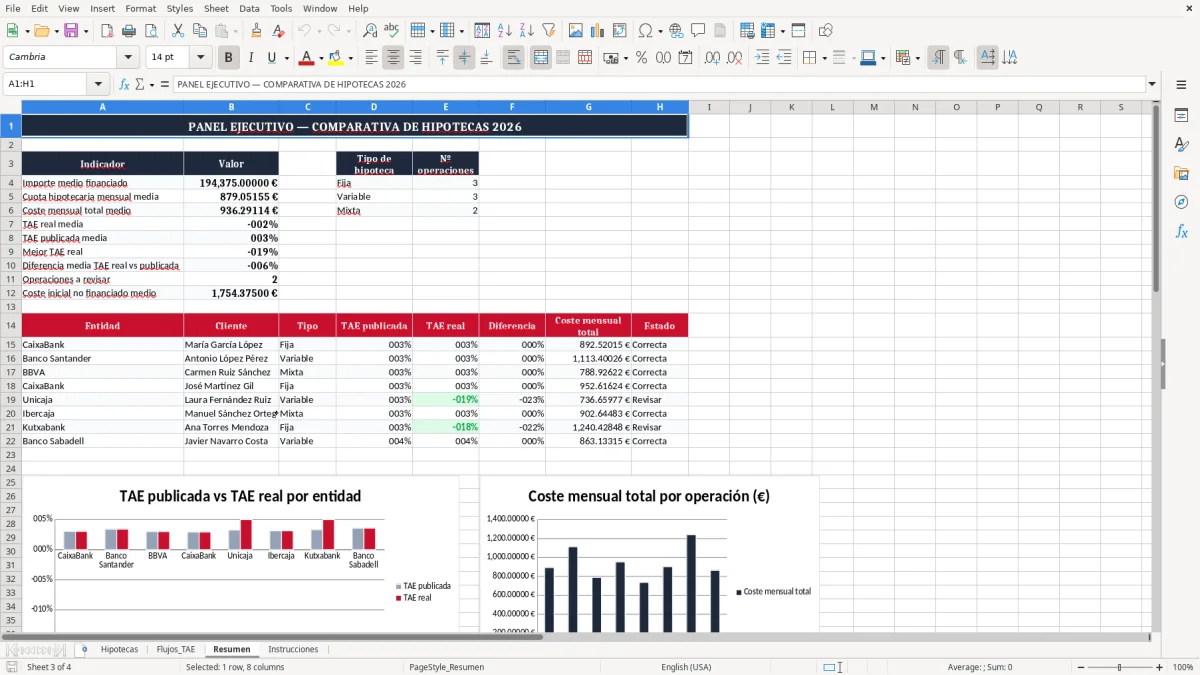Switch to Instrucciones sheet tab
Viewport: 1200px width, 675px height.
tap(293, 649)
